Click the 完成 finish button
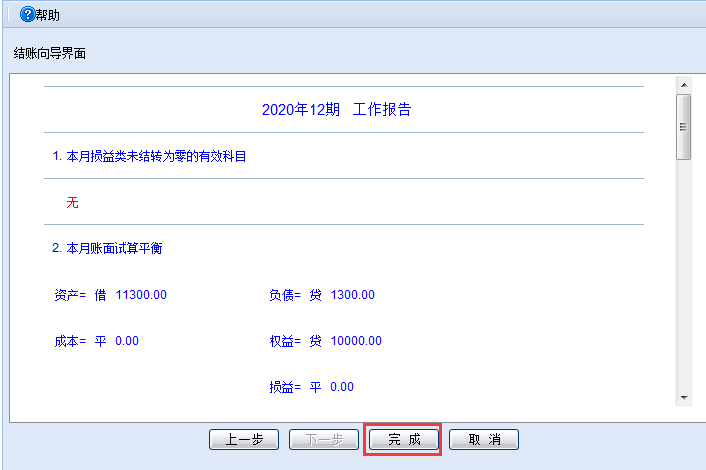The width and height of the screenshot is (706, 470). point(404,439)
